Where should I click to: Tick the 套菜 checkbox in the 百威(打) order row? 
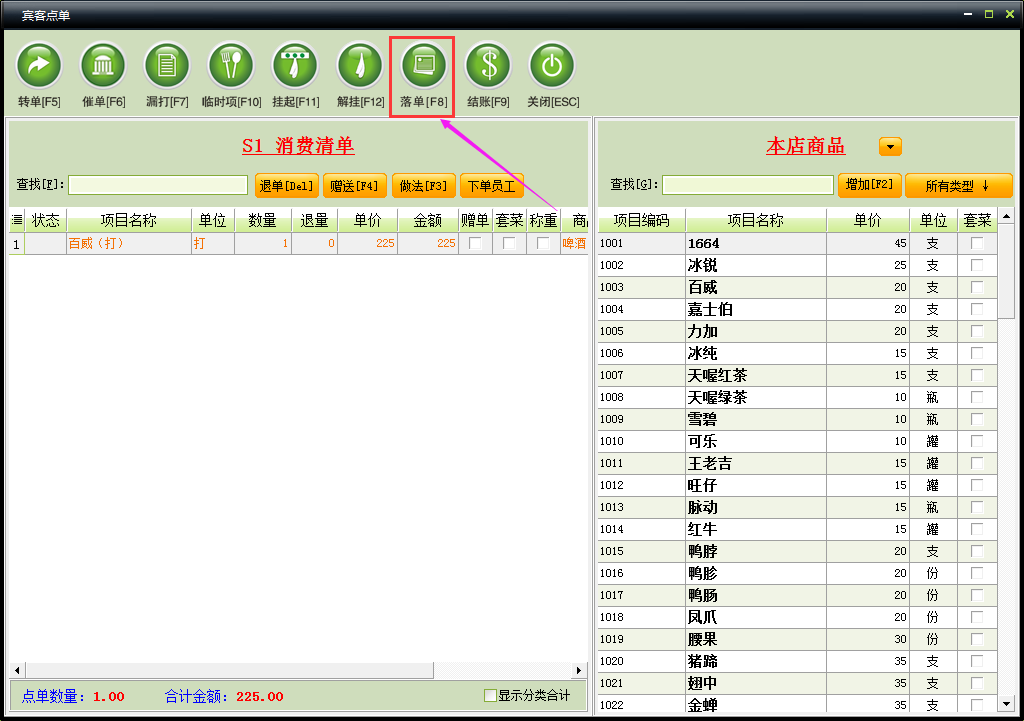pos(509,243)
